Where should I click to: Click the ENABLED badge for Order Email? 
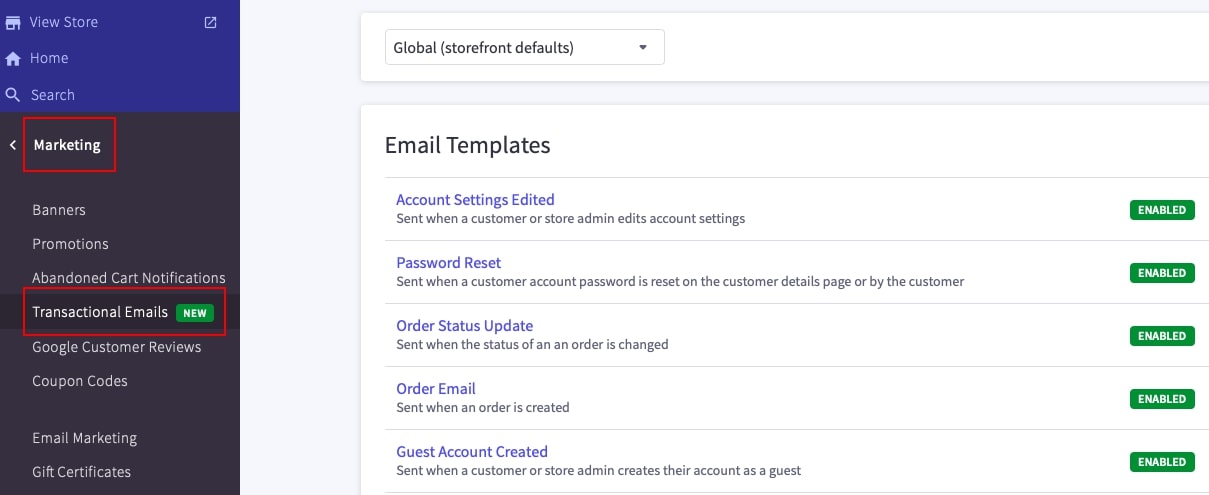pyautogui.click(x=1161, y=399)
